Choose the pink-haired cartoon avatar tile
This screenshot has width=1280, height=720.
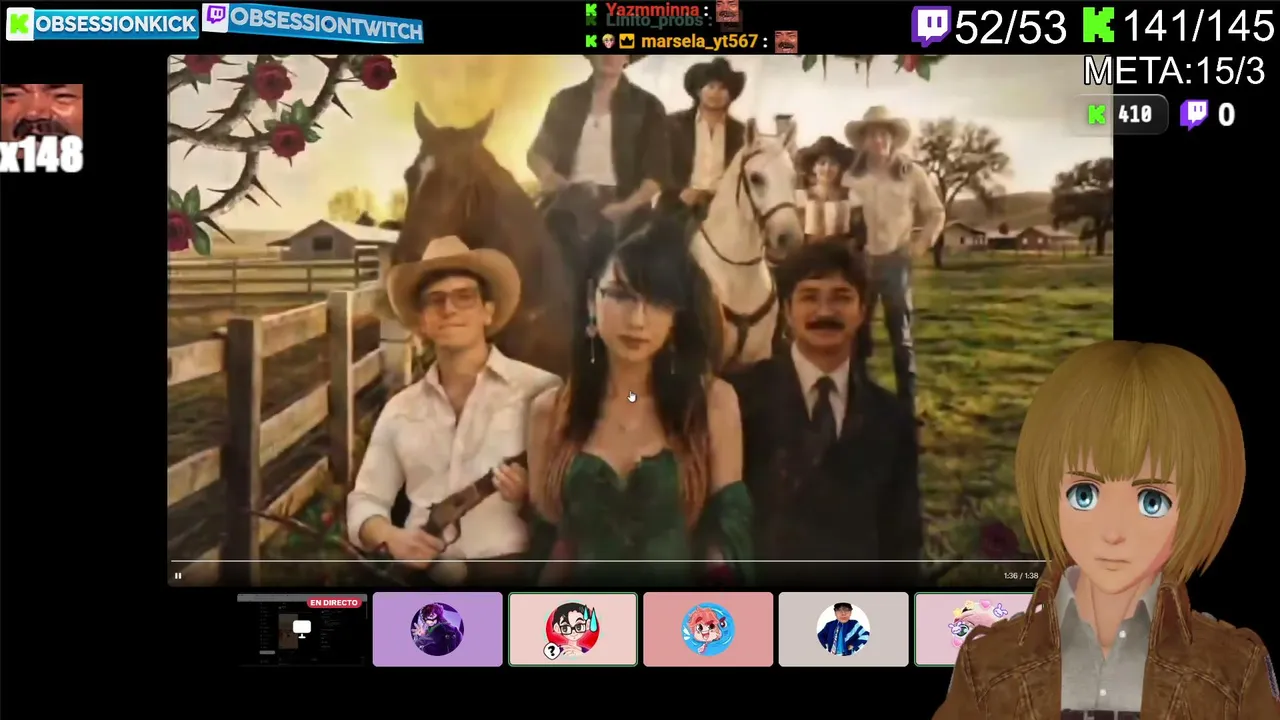pos(708,629)
